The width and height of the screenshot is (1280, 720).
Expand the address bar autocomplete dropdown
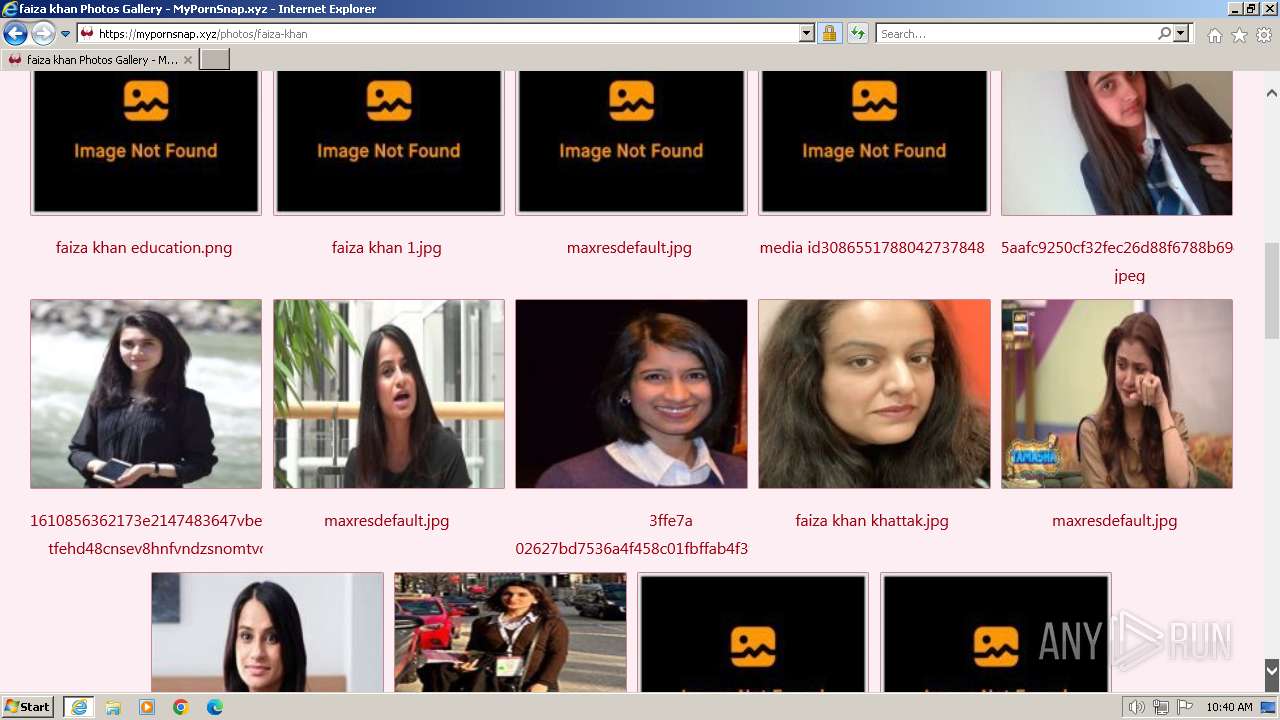[x=807, y=33]
